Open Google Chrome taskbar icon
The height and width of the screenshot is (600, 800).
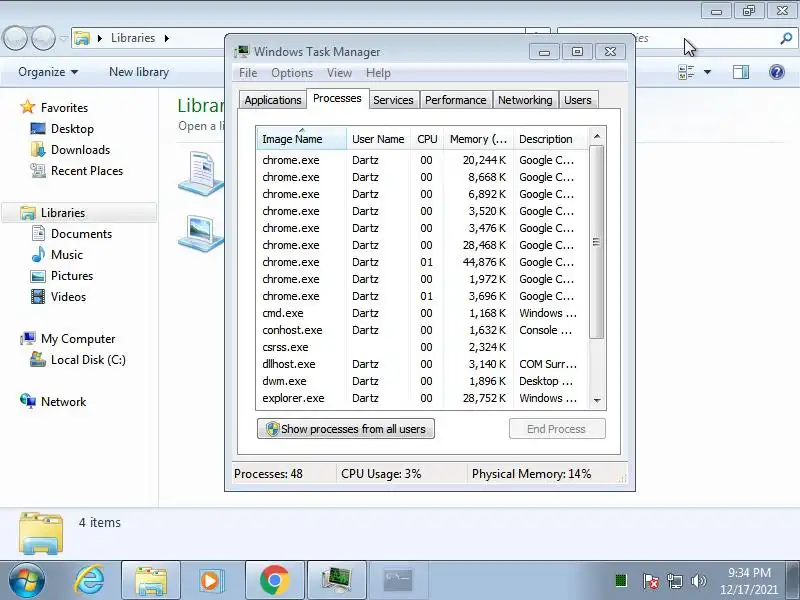[274, 580]
